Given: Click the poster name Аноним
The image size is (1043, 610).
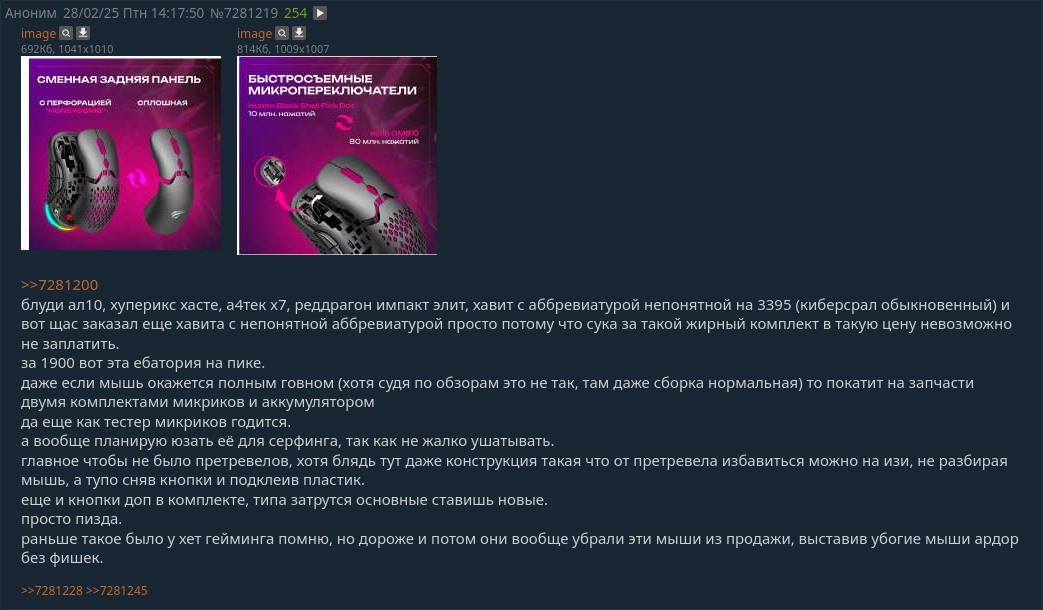Looking at the screenshot, I should pyautogui.click(x=31, y=13).
